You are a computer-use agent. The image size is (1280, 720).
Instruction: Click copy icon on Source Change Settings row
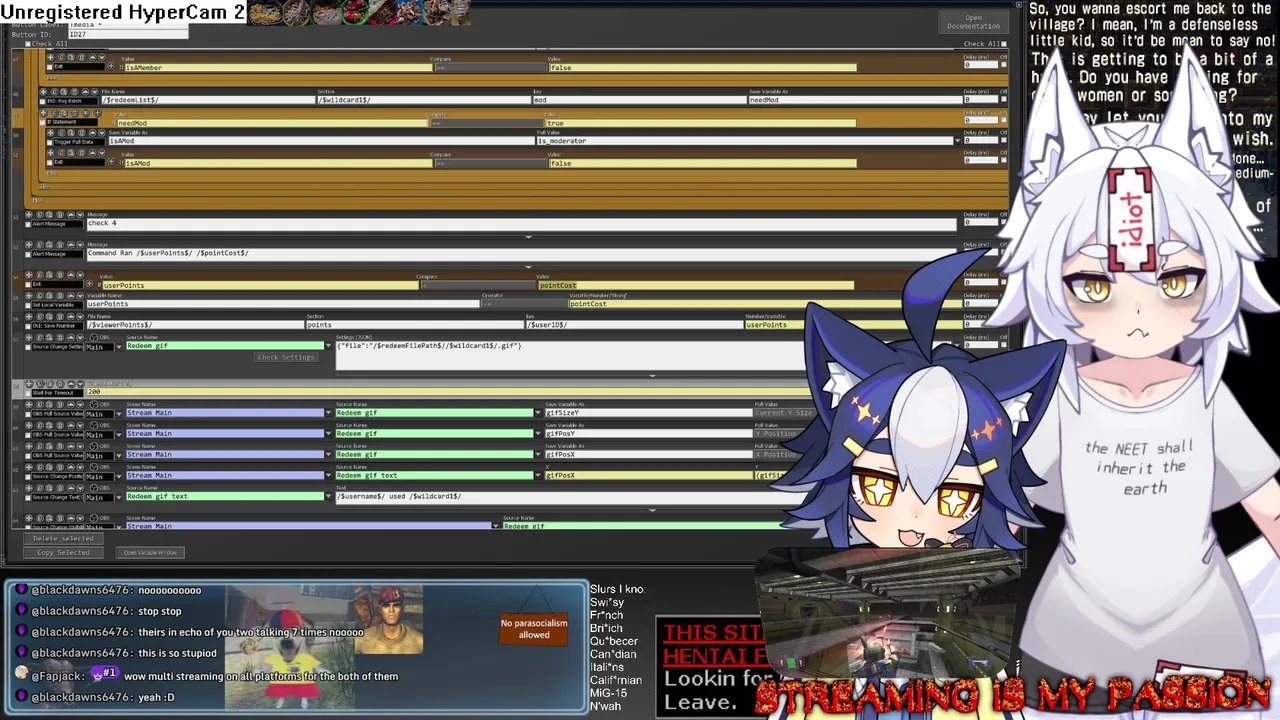[40, 337]
